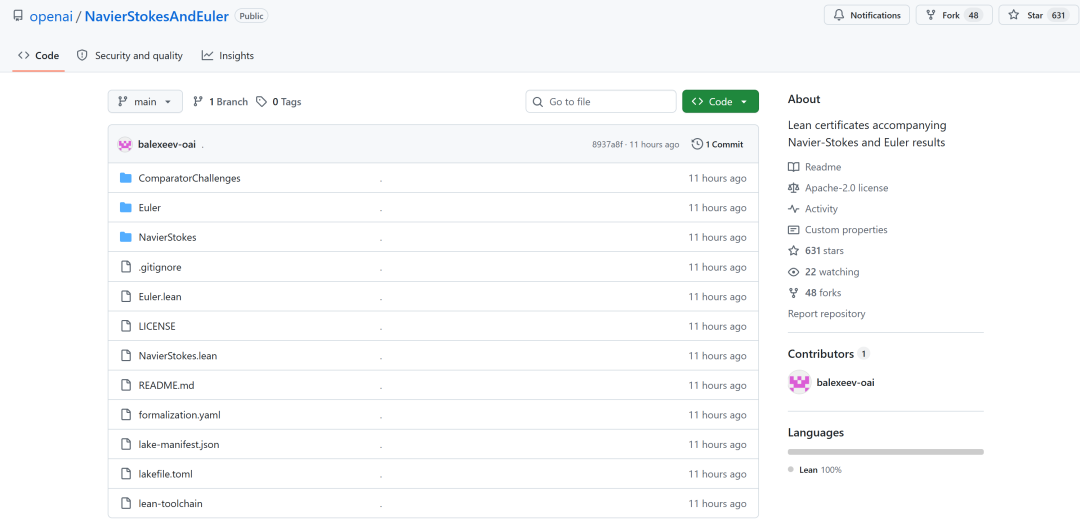The width and height of the screenshot is (1080, 524).
Task: Click the README.md file icon
Action: click(x=125, y=386)
